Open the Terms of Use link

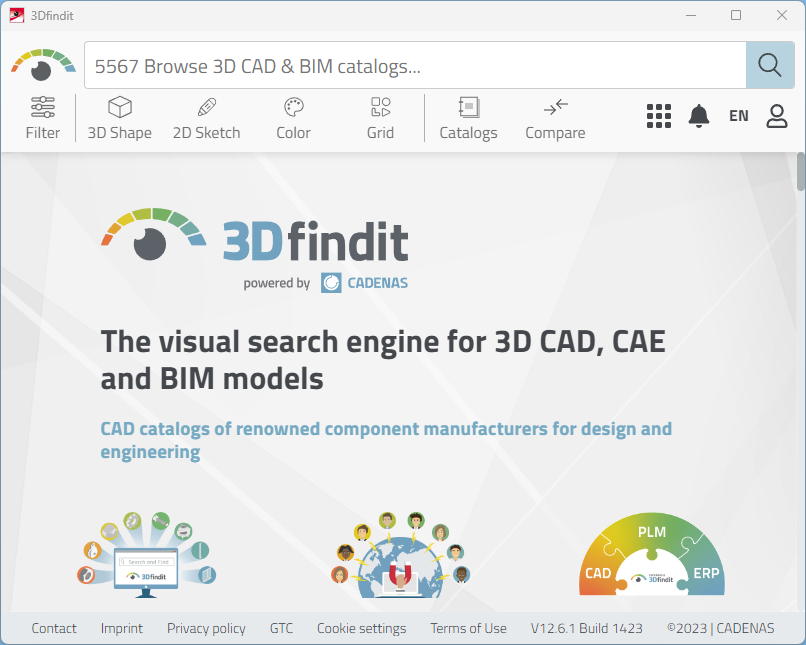coord(468,628)
